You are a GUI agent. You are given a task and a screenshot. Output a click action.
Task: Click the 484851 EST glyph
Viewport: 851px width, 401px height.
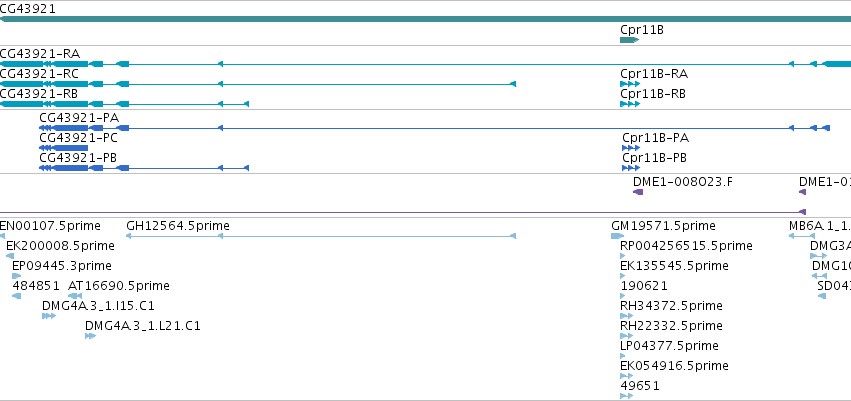[x=16, y=296]
